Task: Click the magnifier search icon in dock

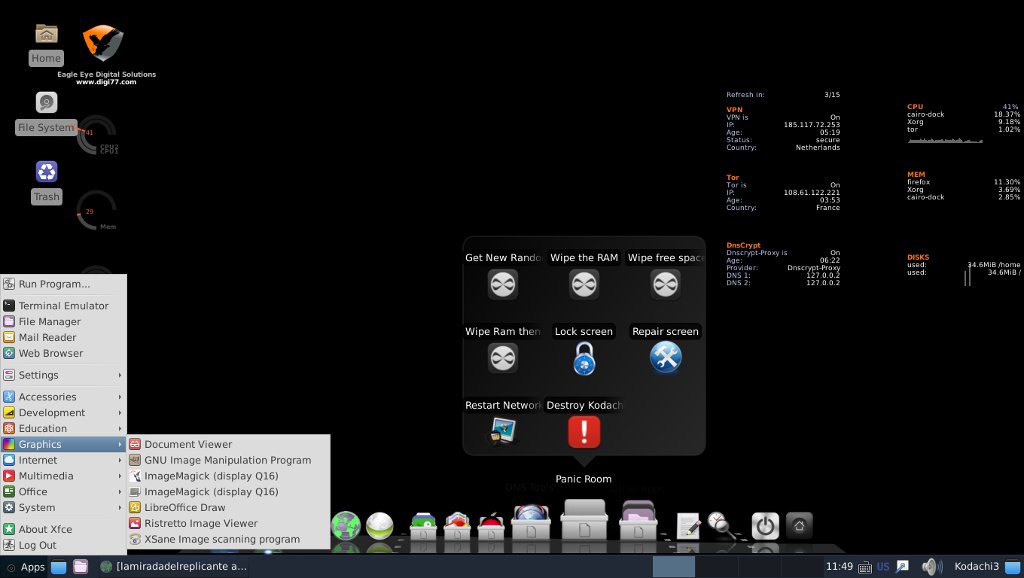Action: click(x=719, y=524)
